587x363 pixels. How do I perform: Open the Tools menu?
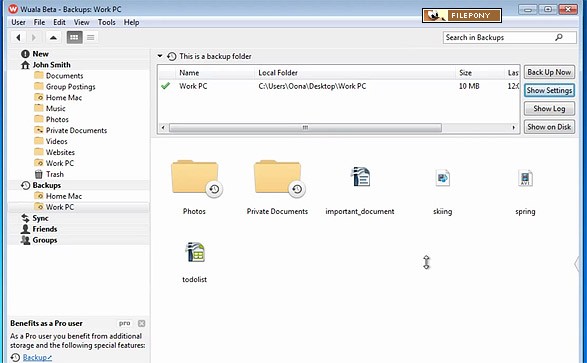pos(107,22)
